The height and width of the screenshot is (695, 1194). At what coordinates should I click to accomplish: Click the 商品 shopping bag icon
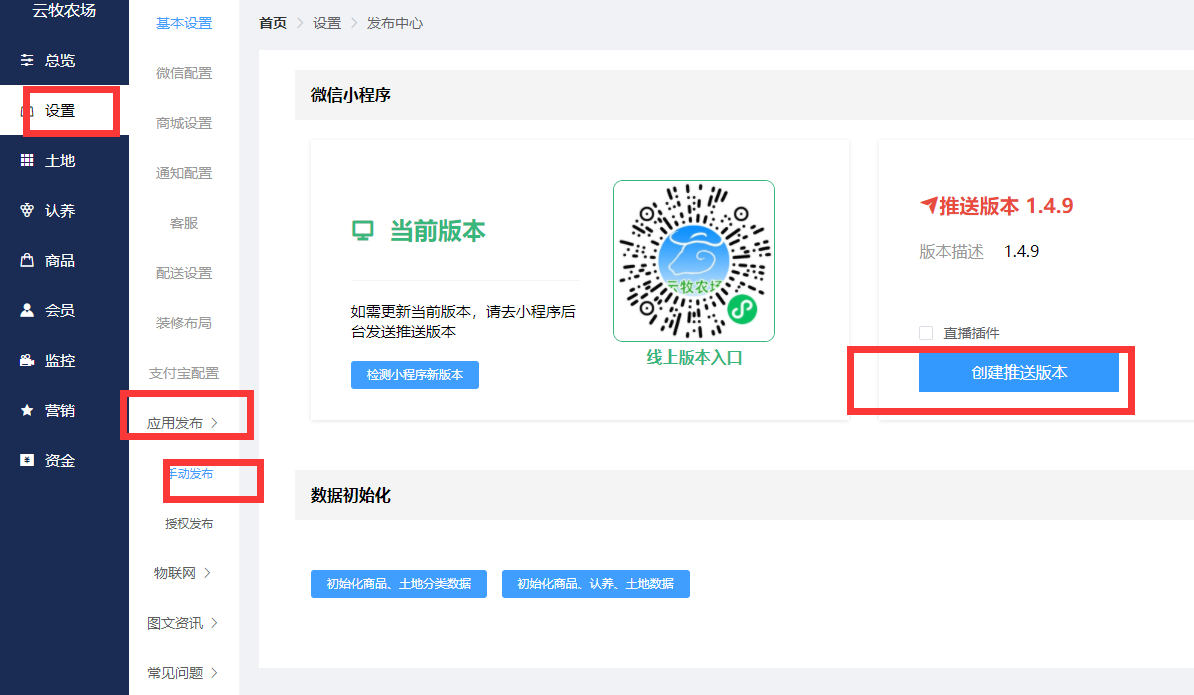pos(27,260)
